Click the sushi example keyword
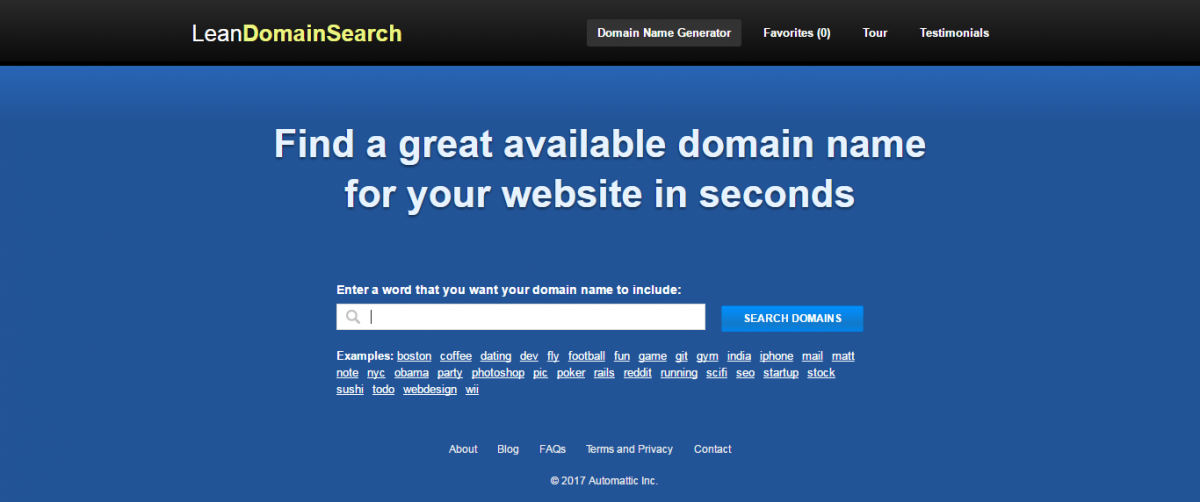This screenshot has height=502, width=1200. tap(350, 390)
